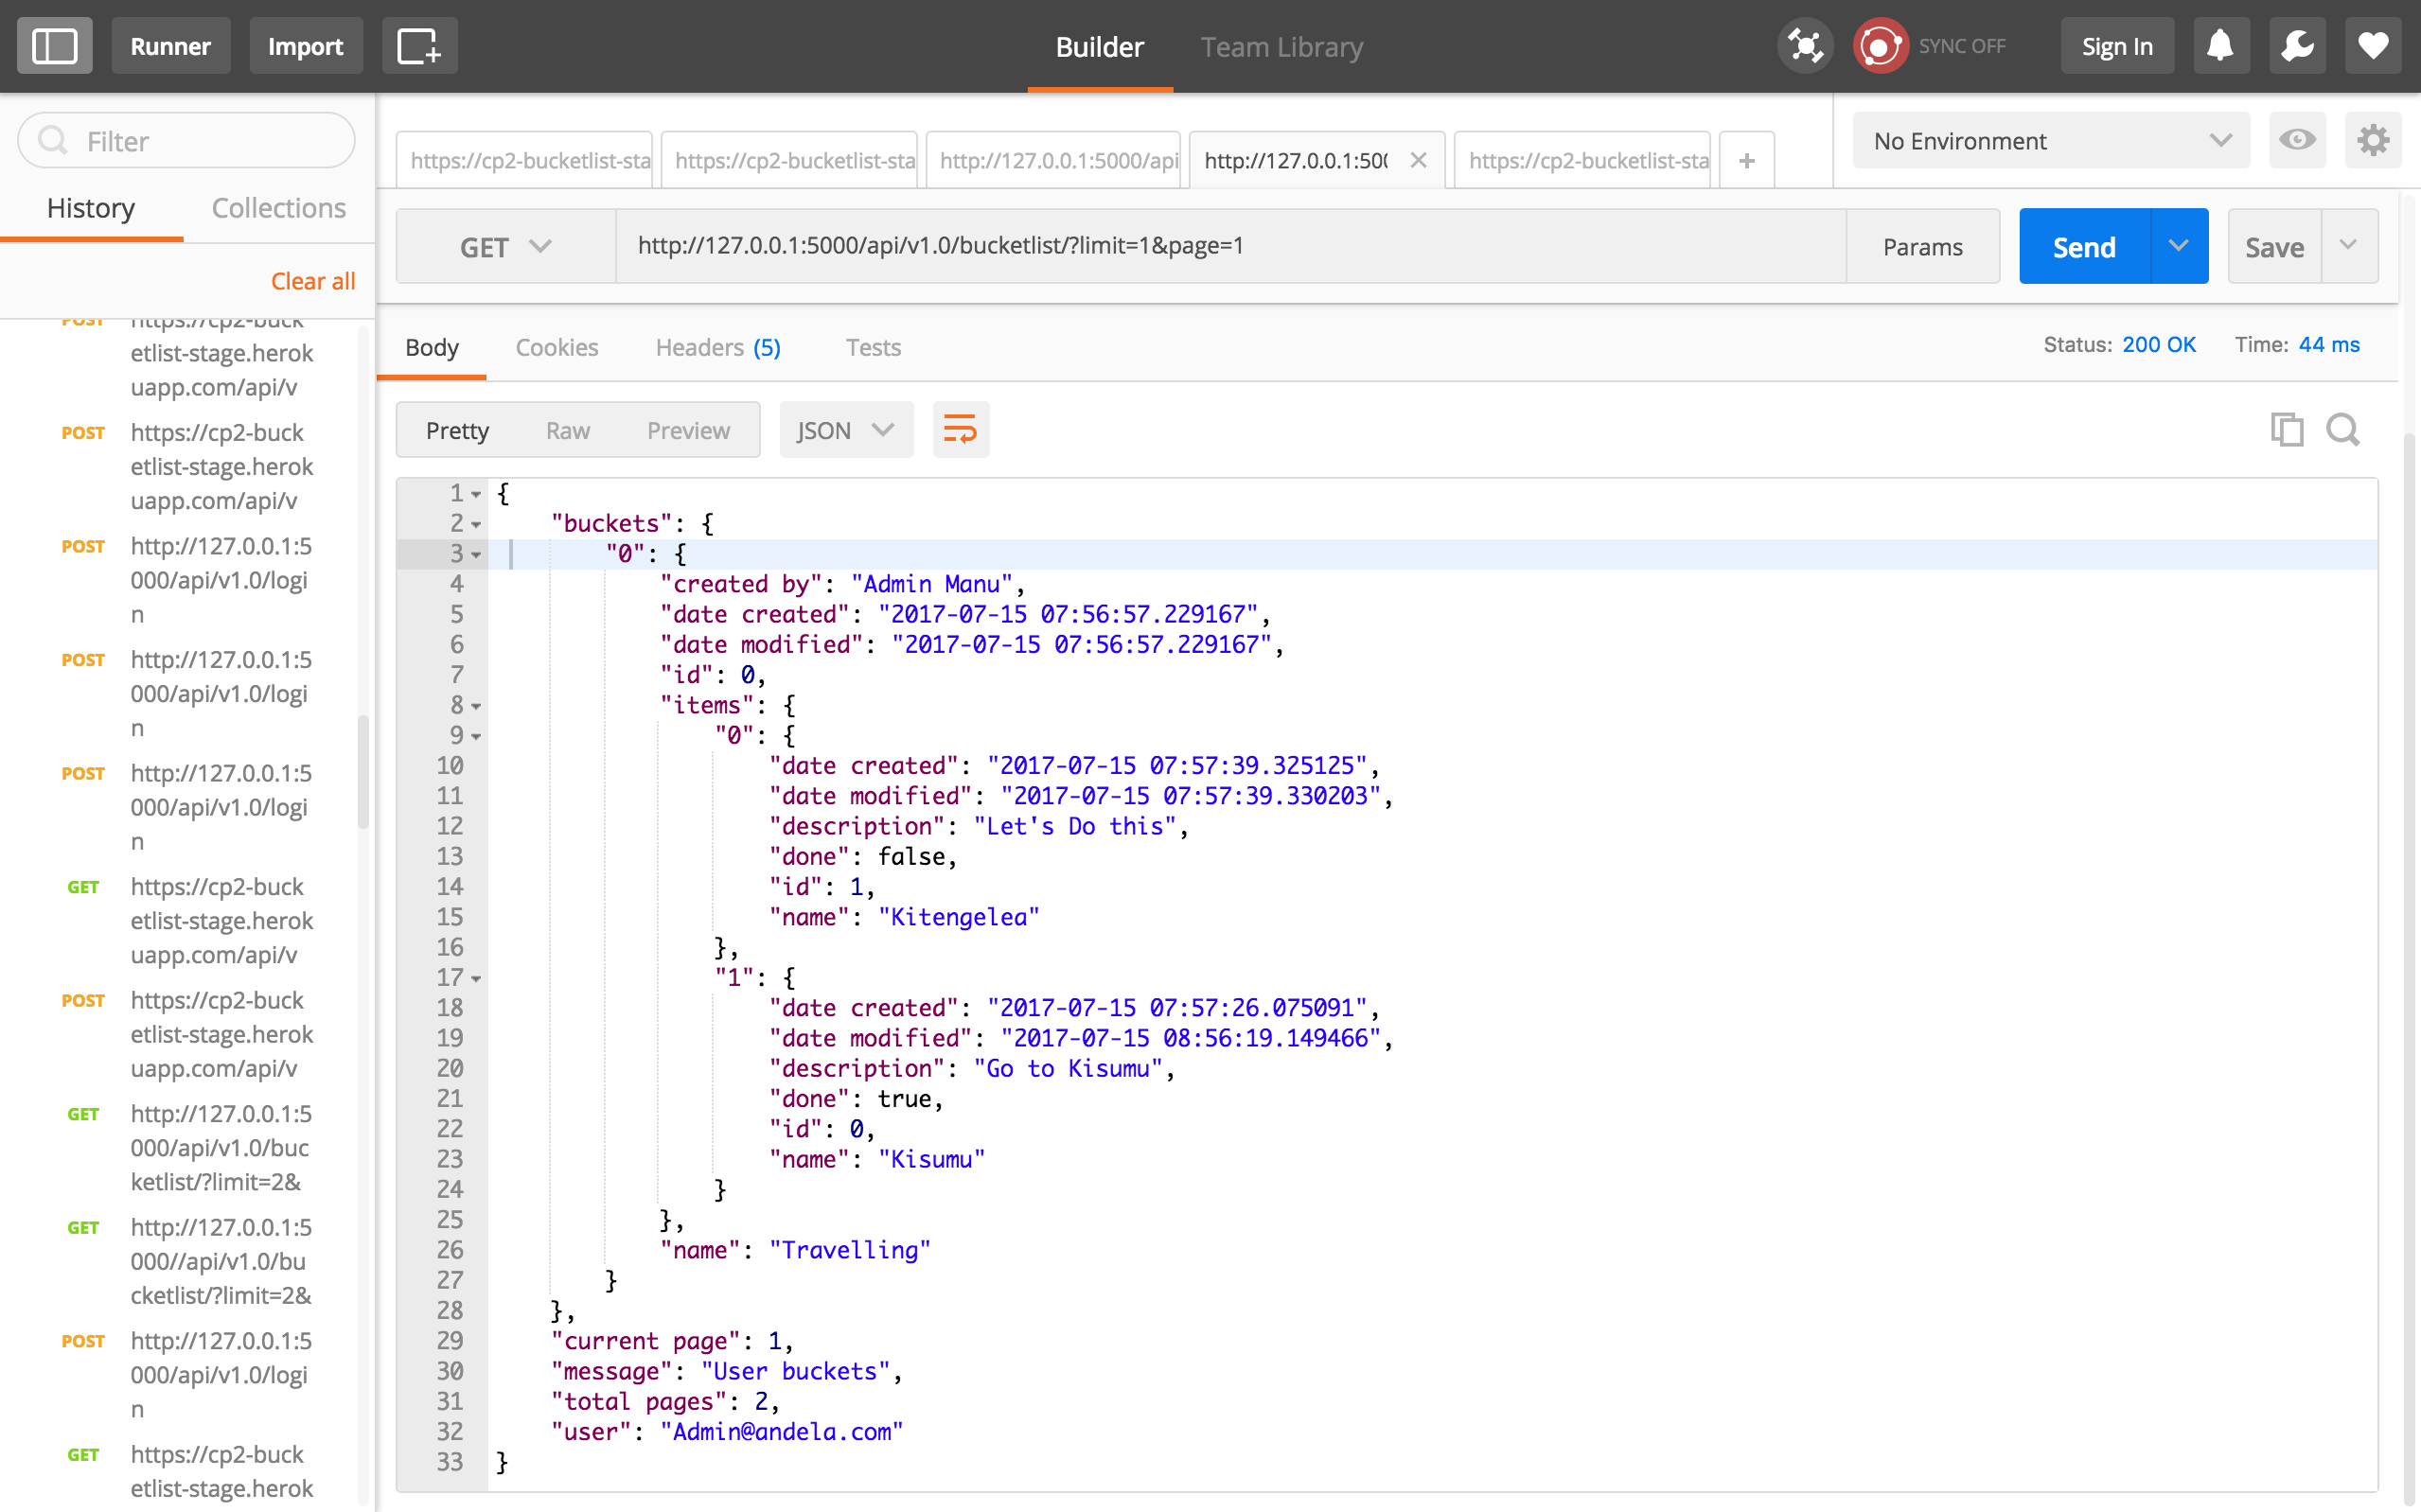This screenshot has height=1512, width=2421.
Task: Open settings wrench icon
Action: pyautogui.click(x=2296, y=46)
